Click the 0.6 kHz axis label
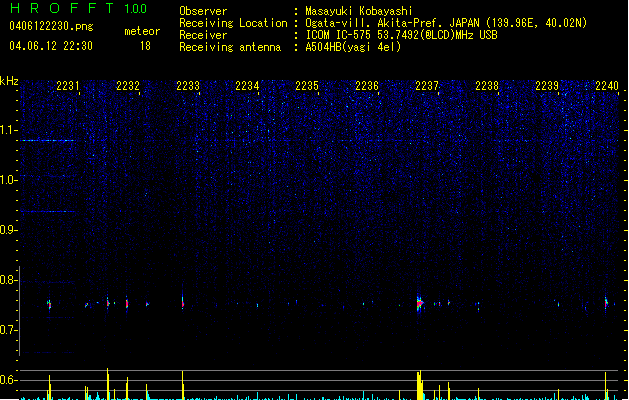Image resolution: width=629 pixels, height=400 pixels. (x=8, y=380)
